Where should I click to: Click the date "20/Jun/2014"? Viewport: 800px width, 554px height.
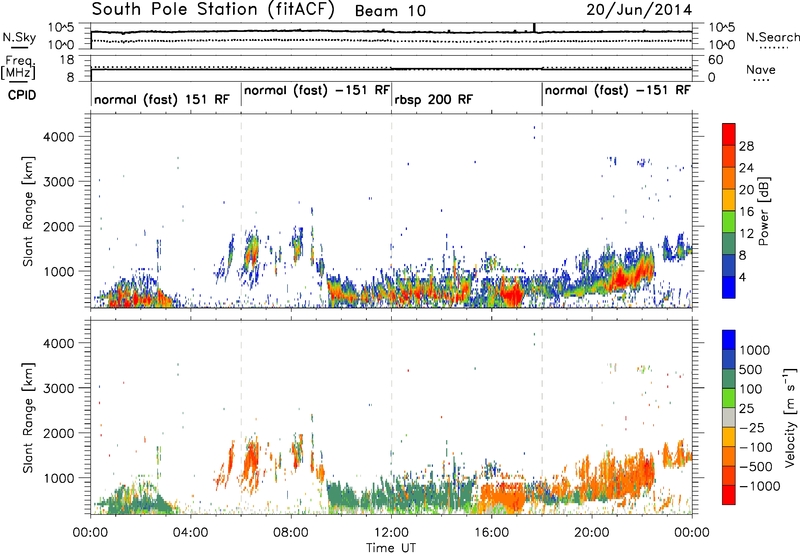click(639, 10)
